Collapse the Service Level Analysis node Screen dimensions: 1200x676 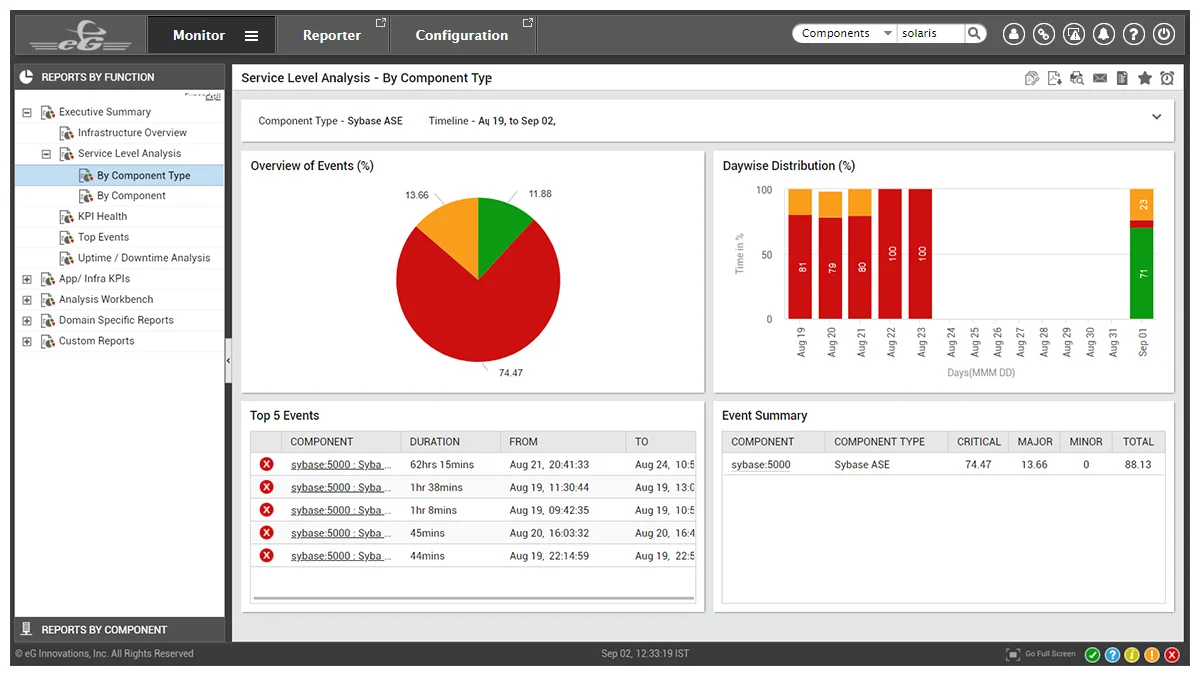coord(46,154)
